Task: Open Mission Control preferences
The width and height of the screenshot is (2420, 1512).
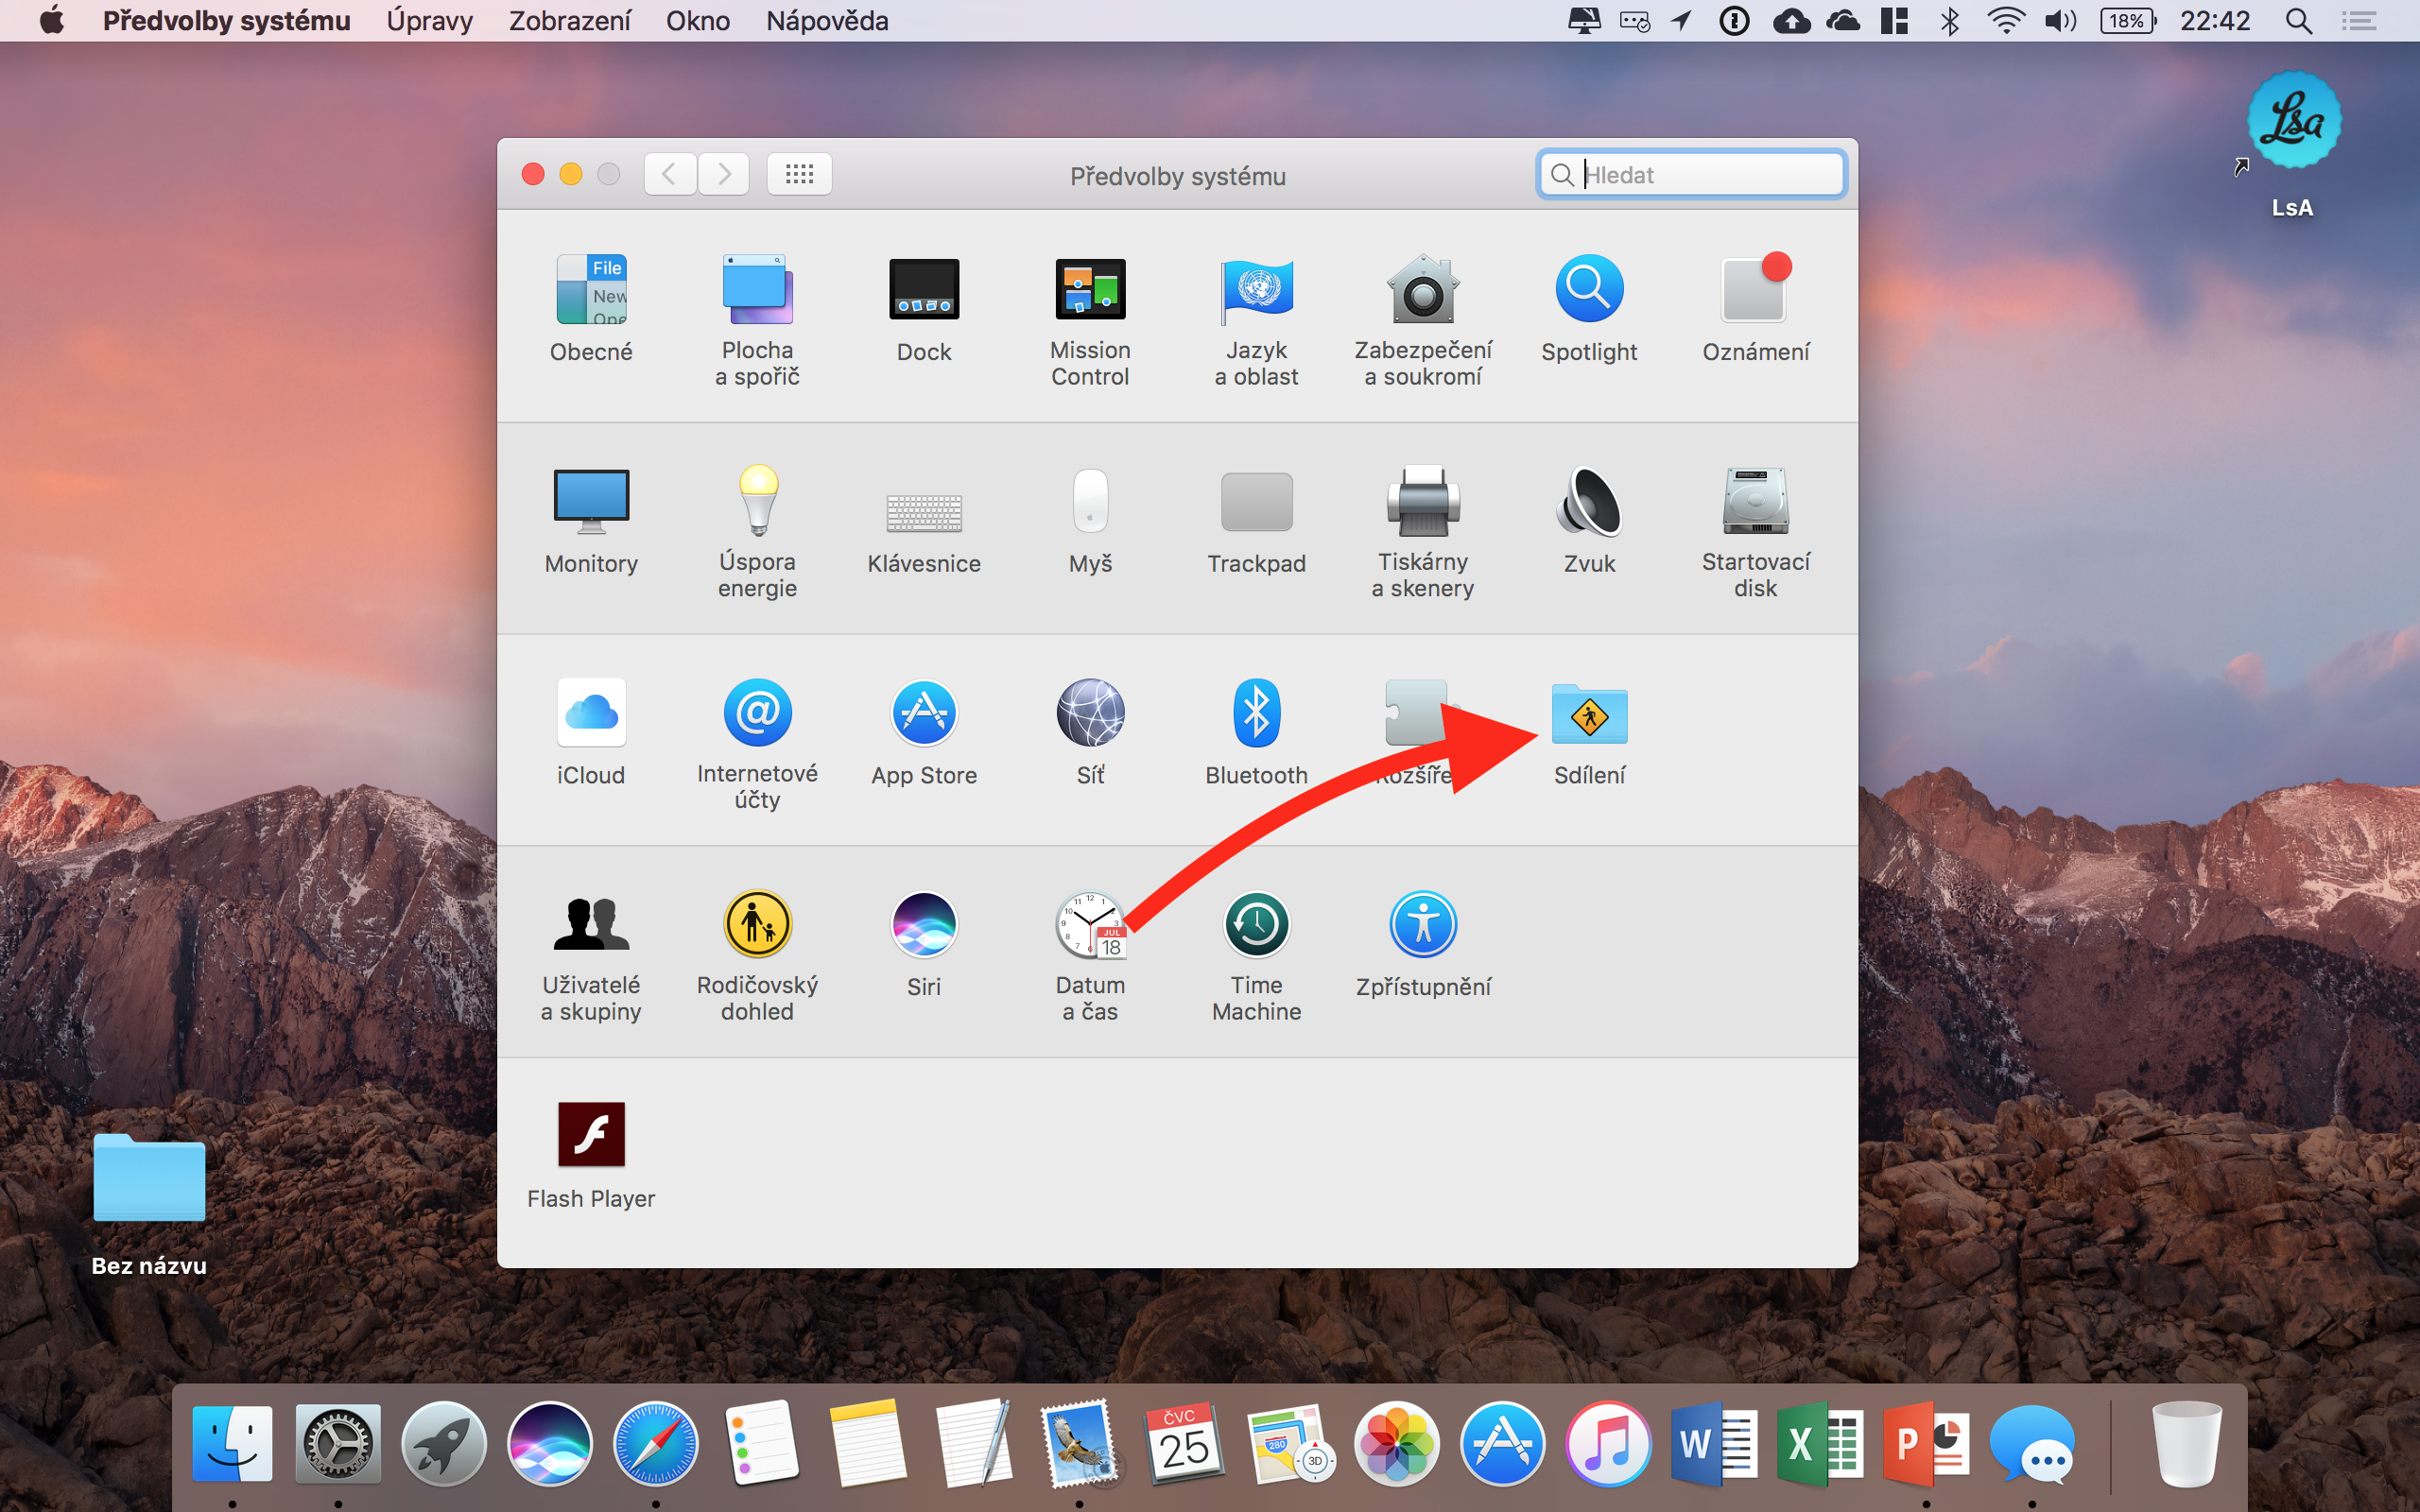Action: (x=1090, y=291)
